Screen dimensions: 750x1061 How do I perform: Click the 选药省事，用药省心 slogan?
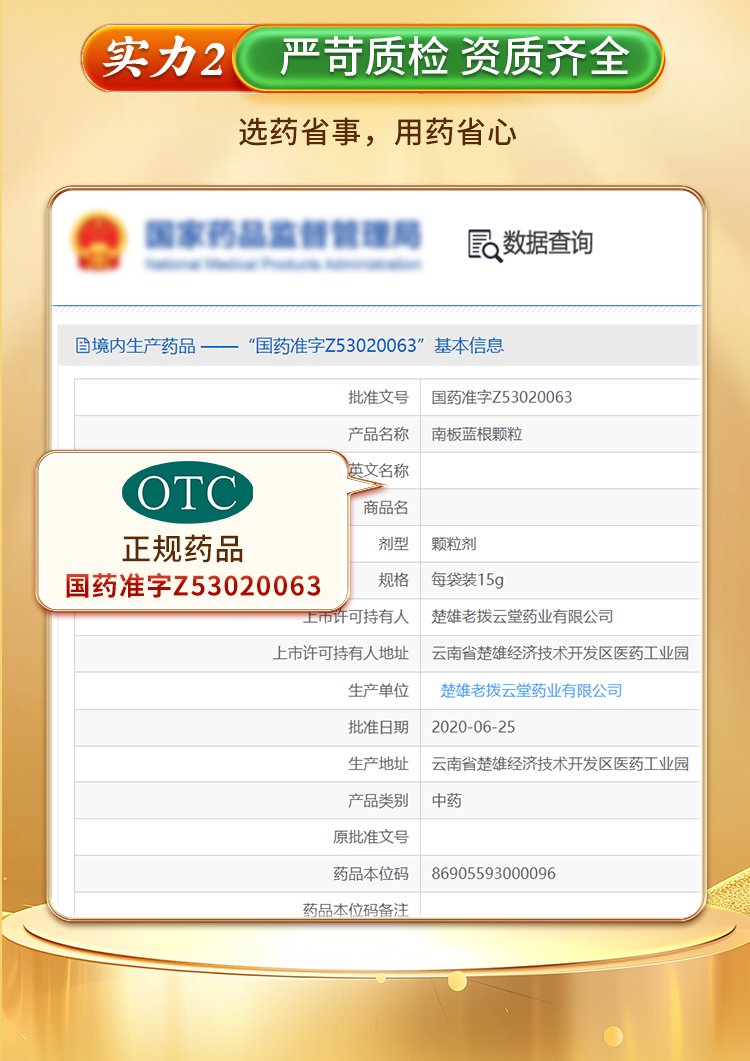tap(377, 132)
